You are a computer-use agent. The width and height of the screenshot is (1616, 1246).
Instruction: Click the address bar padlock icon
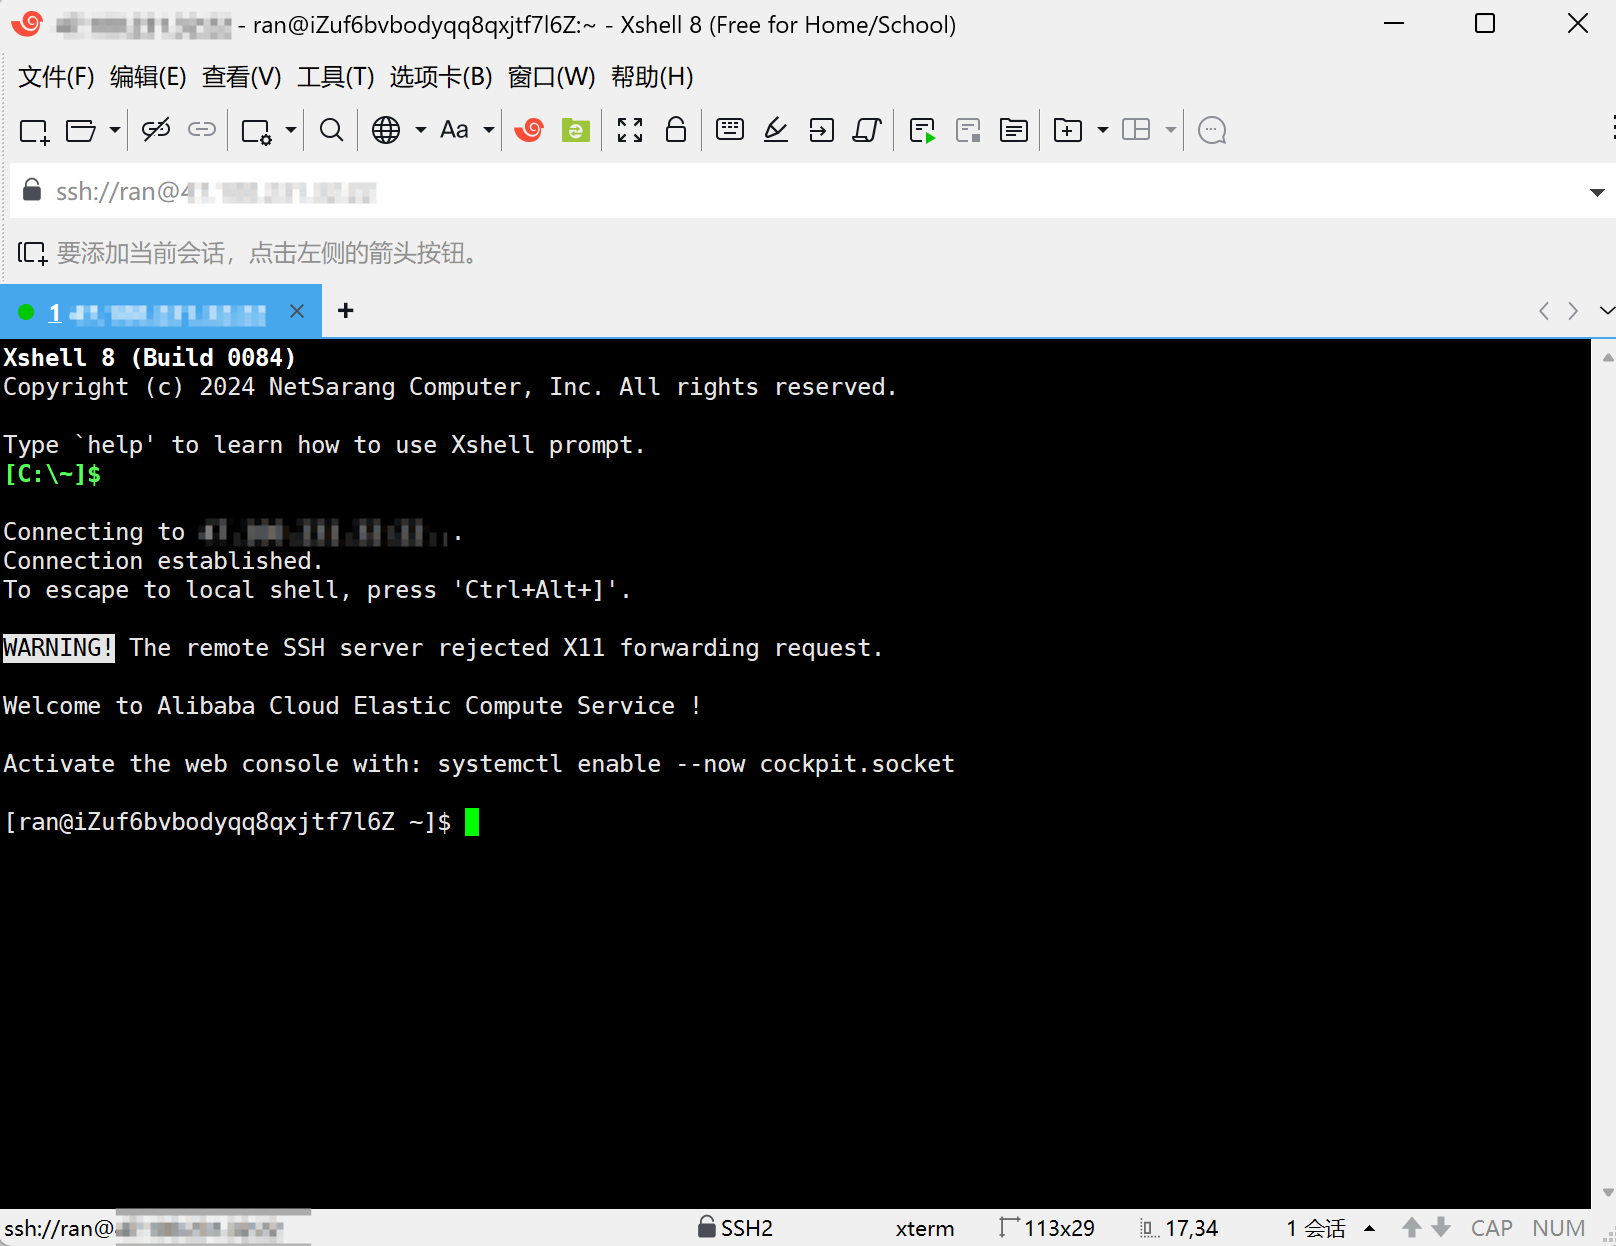(32, 190)
